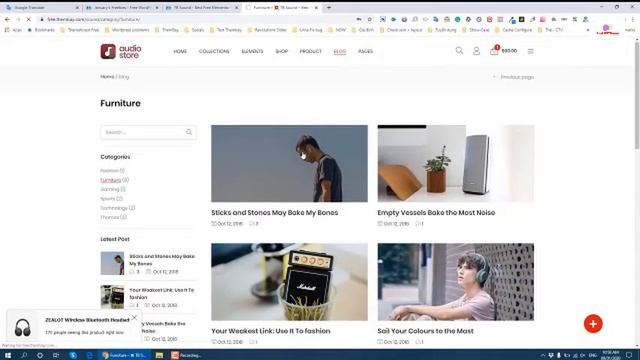This screenshot has height=360, width=640.
Task: Click the man with earbuds post image
Action: (x=289, y=163)
